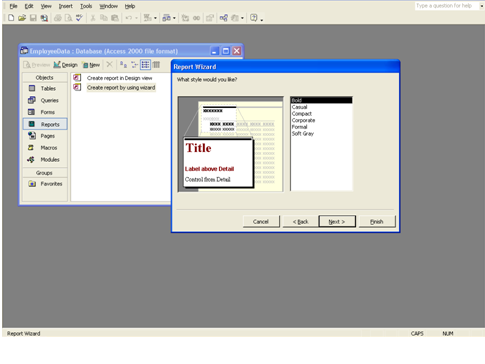This screenshot has height=364, width=485.
Task: Open the Window menu
Action: coord(108,6)
